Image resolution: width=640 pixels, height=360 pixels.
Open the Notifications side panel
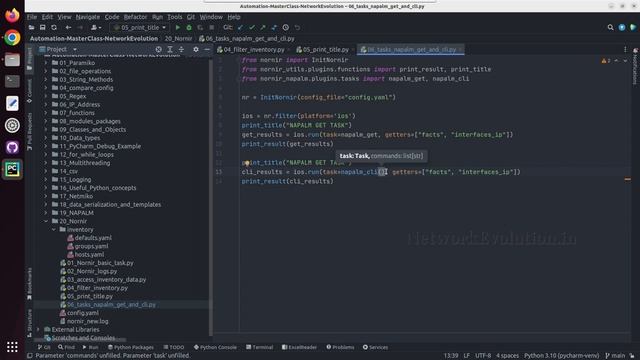pyautogui.click(x=635, y=67)
